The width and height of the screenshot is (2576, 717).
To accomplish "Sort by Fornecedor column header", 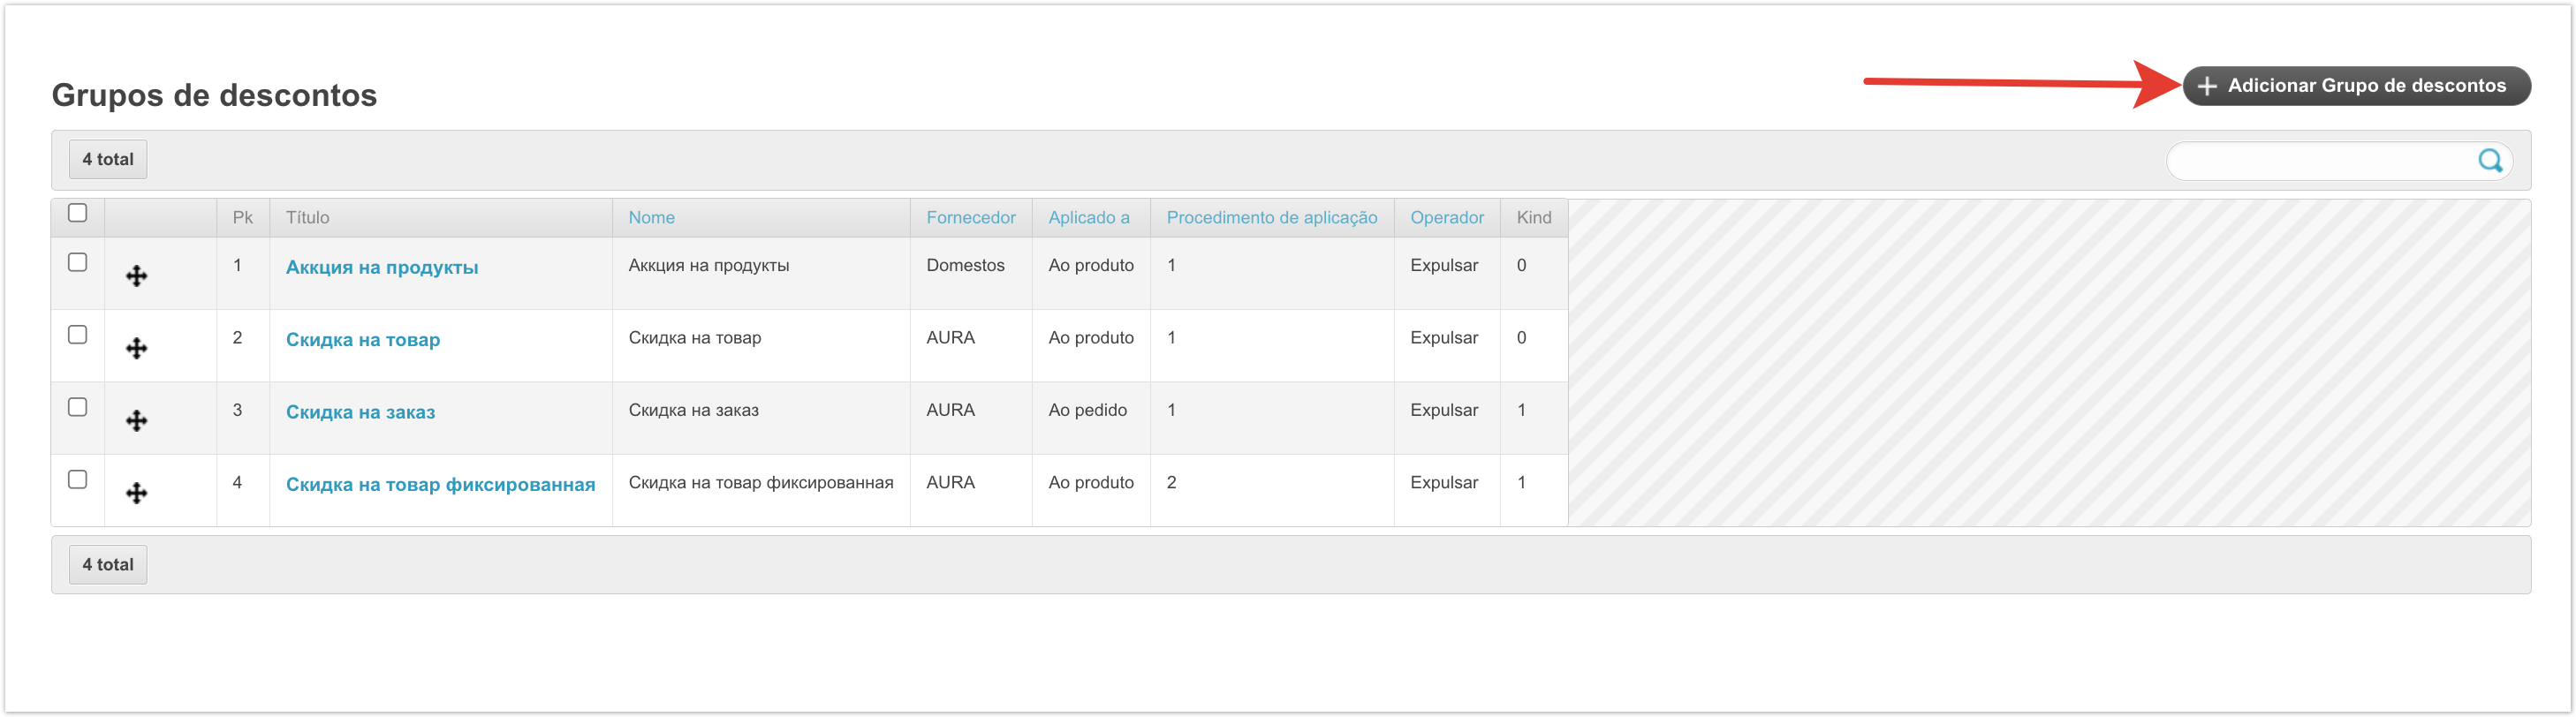I will 970,218.
